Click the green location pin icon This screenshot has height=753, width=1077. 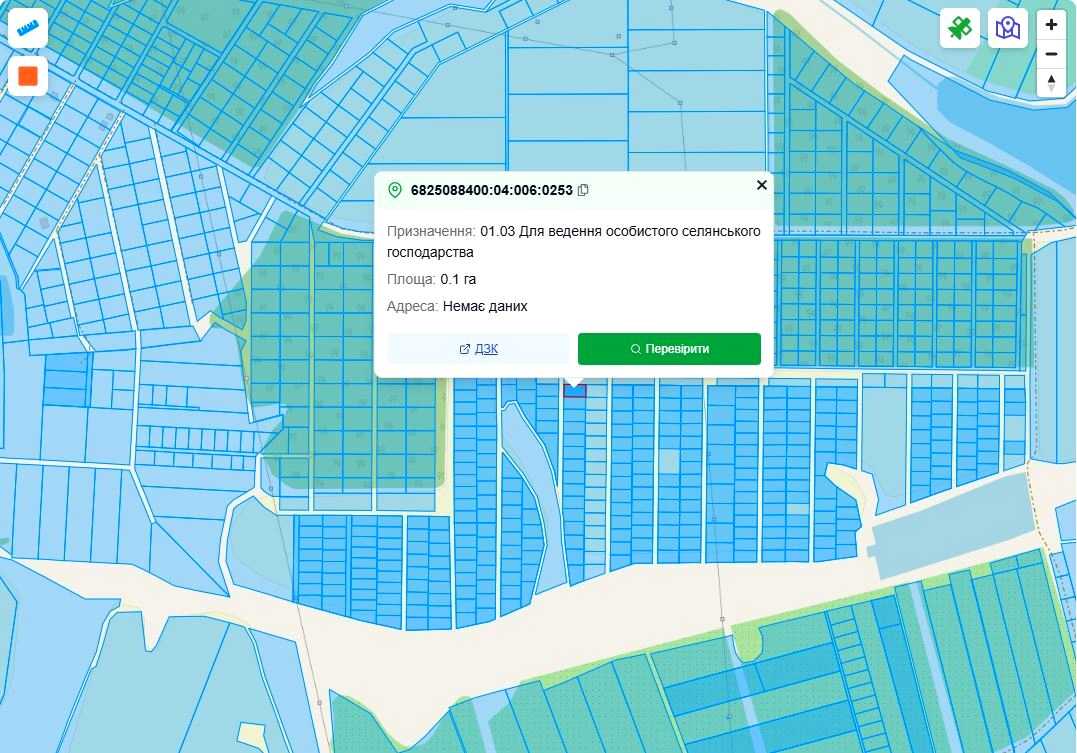click(395, 190)
